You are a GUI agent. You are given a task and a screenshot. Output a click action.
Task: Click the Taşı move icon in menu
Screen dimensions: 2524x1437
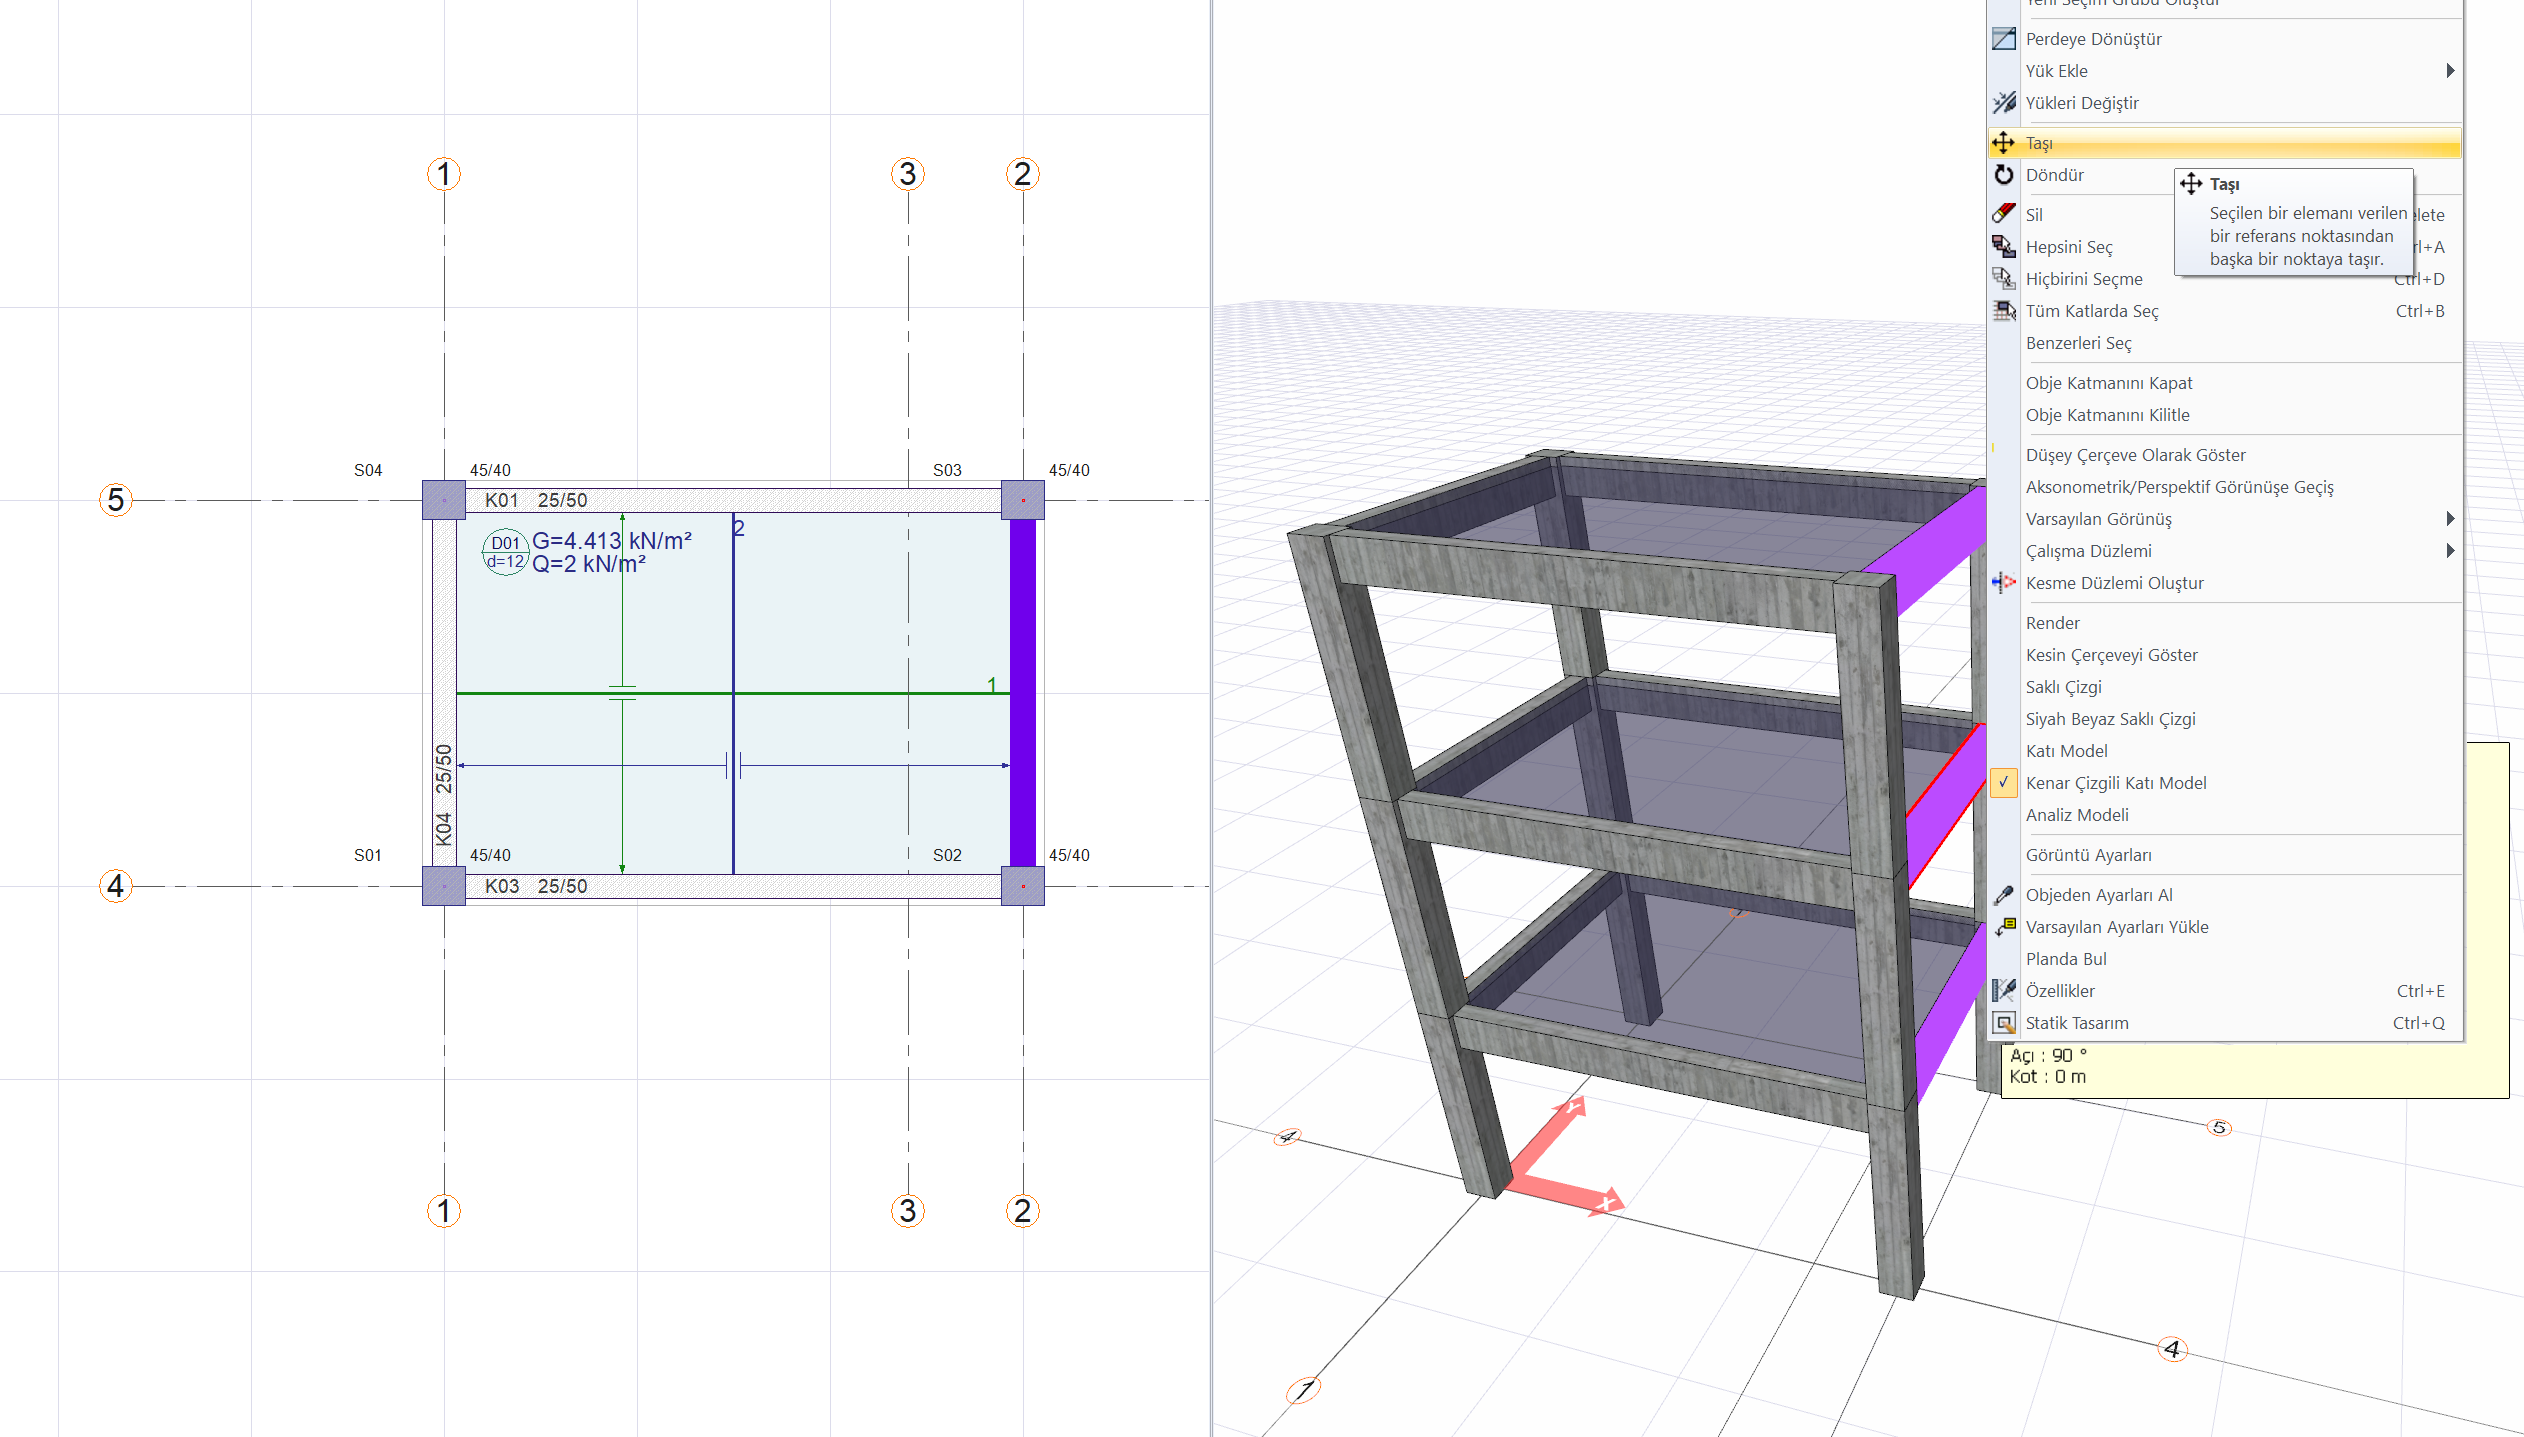[x=2003, y=143]
